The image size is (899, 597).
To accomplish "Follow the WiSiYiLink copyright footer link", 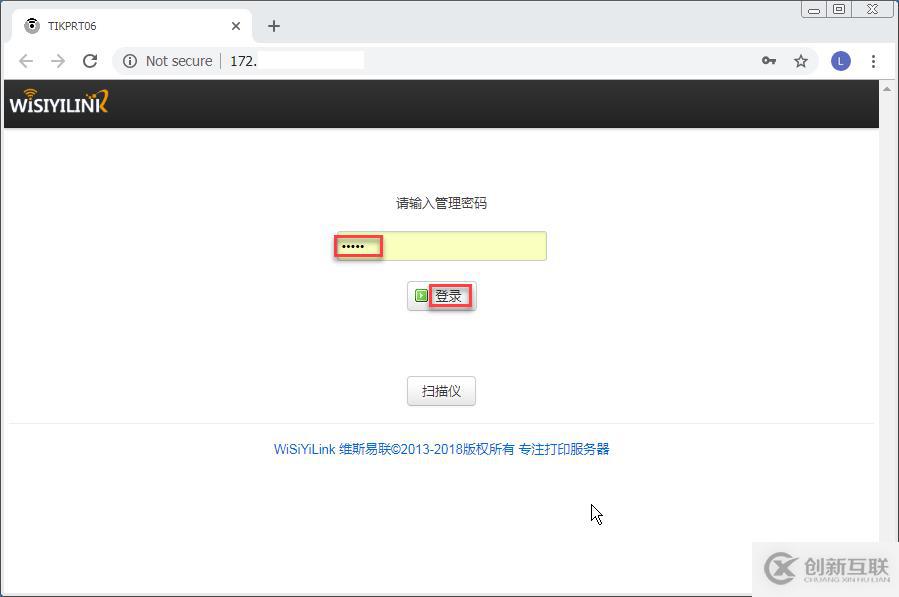I will coord(441,449).
